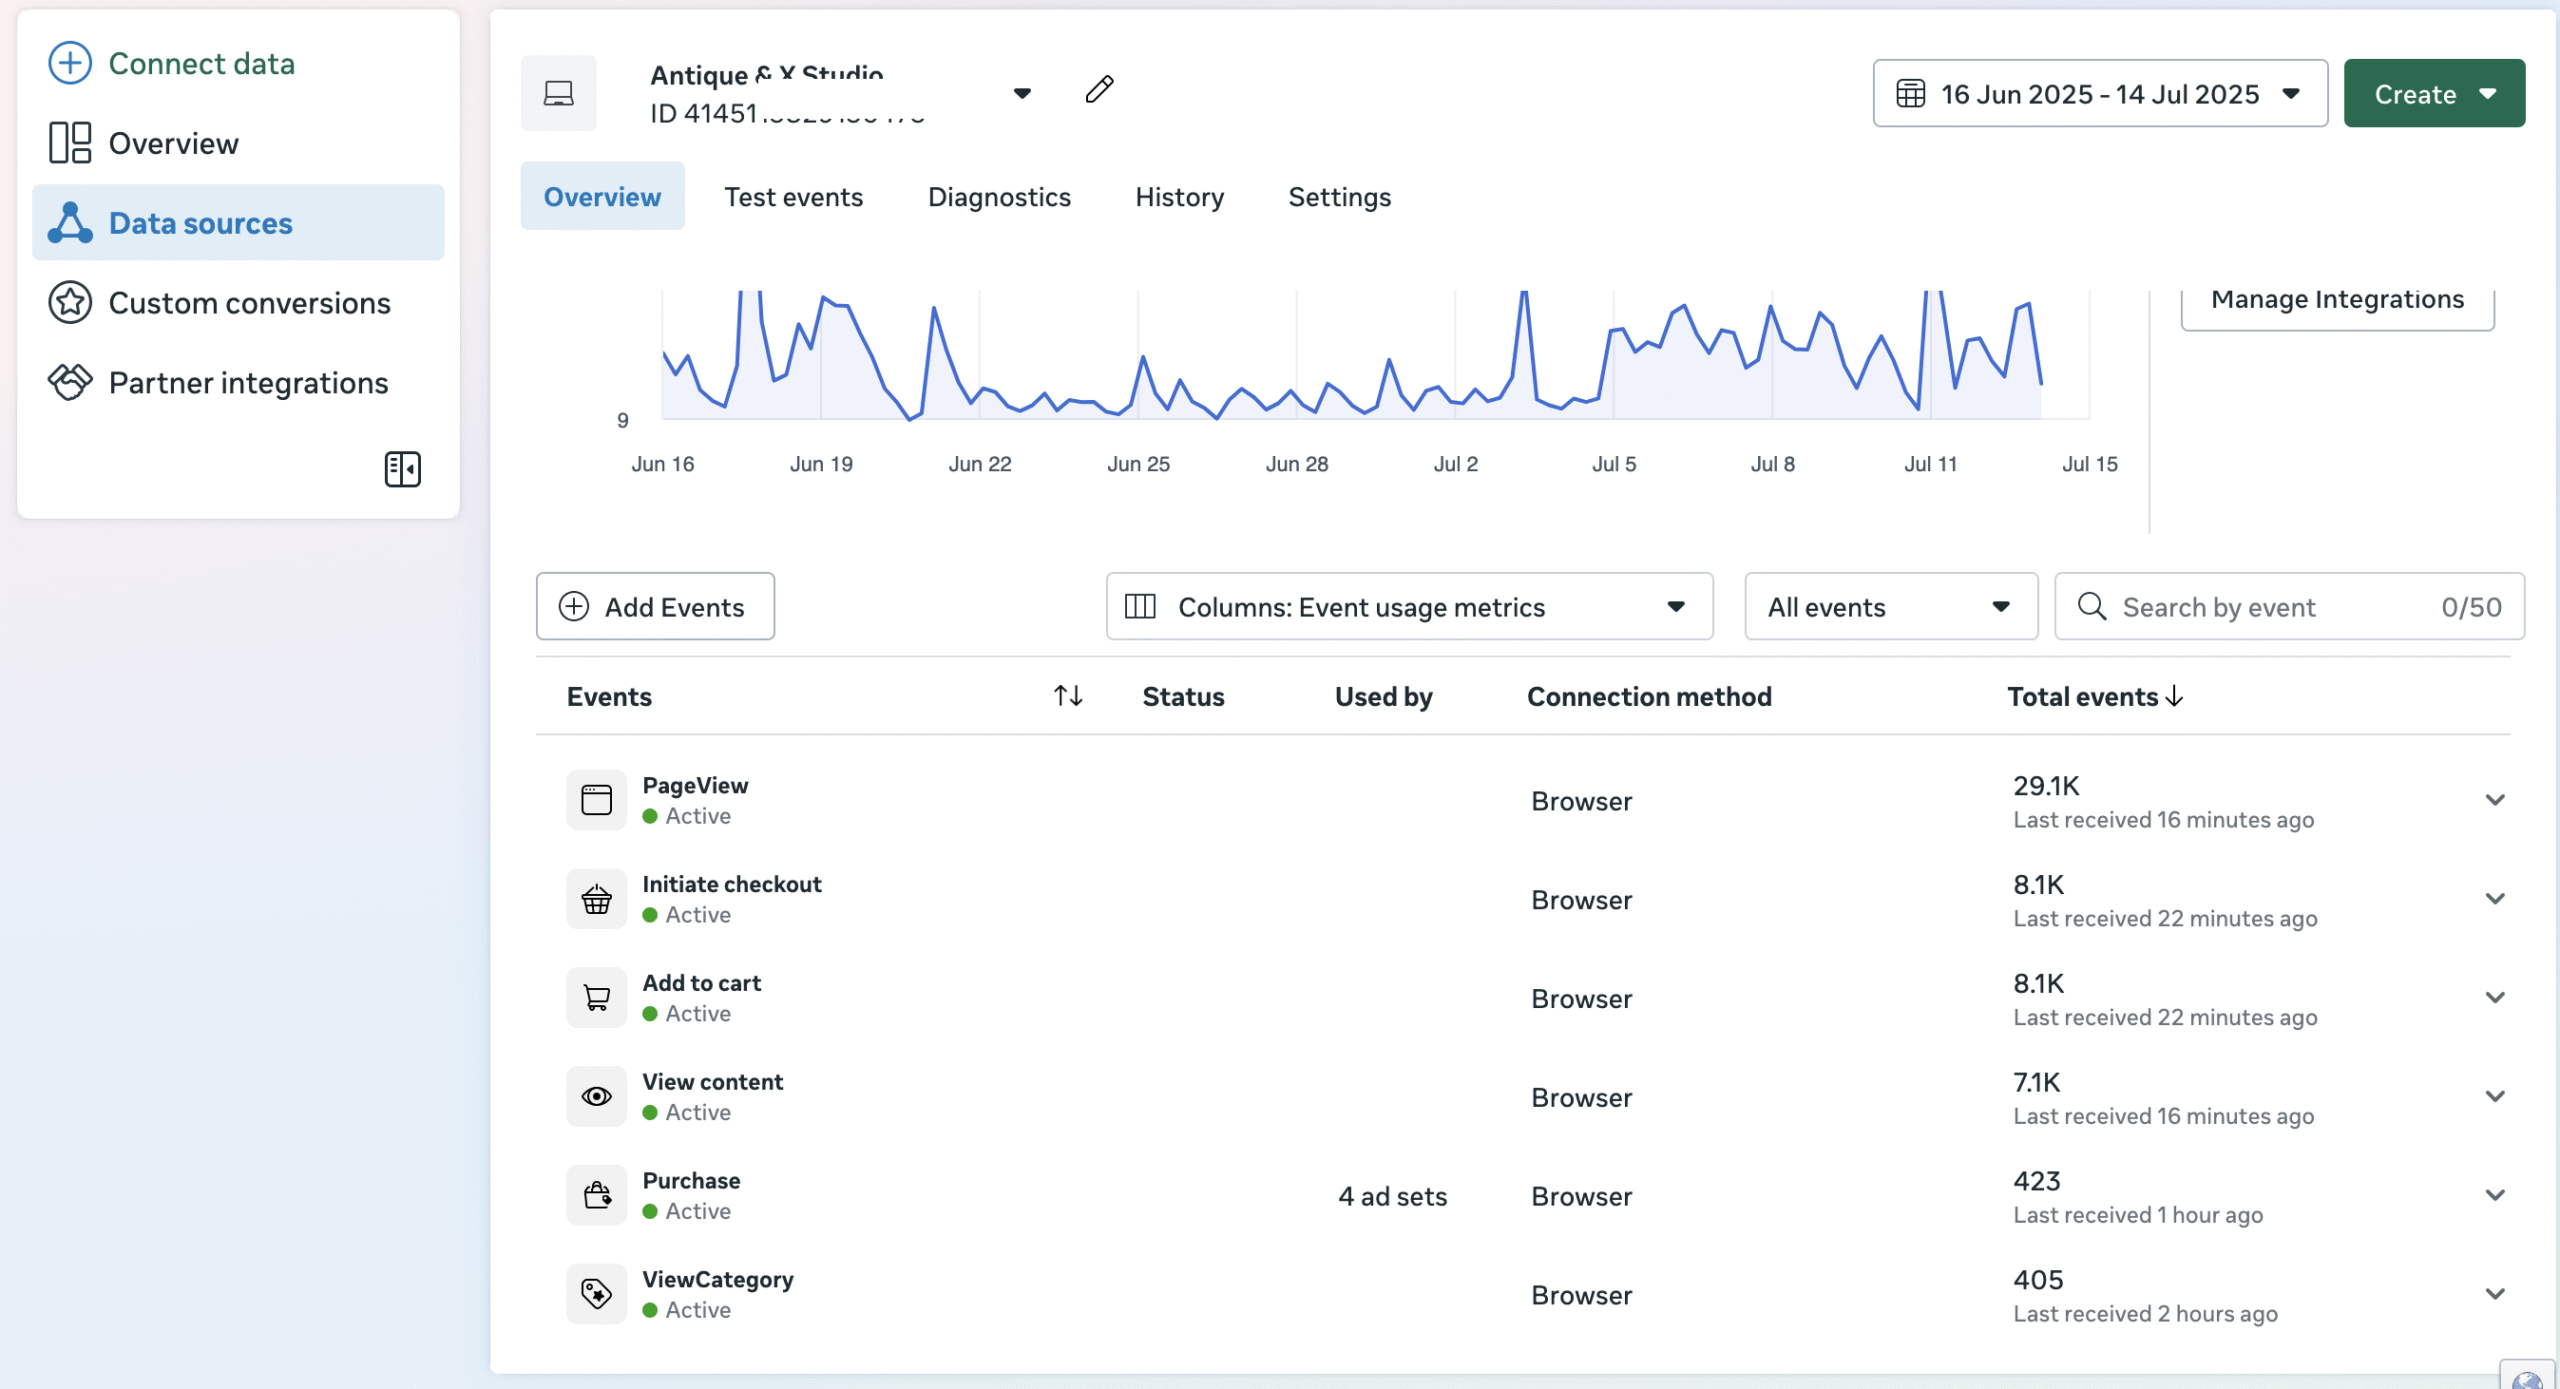
Task: Click the Add to cart event icon
Action: click(x=596, y=998)
